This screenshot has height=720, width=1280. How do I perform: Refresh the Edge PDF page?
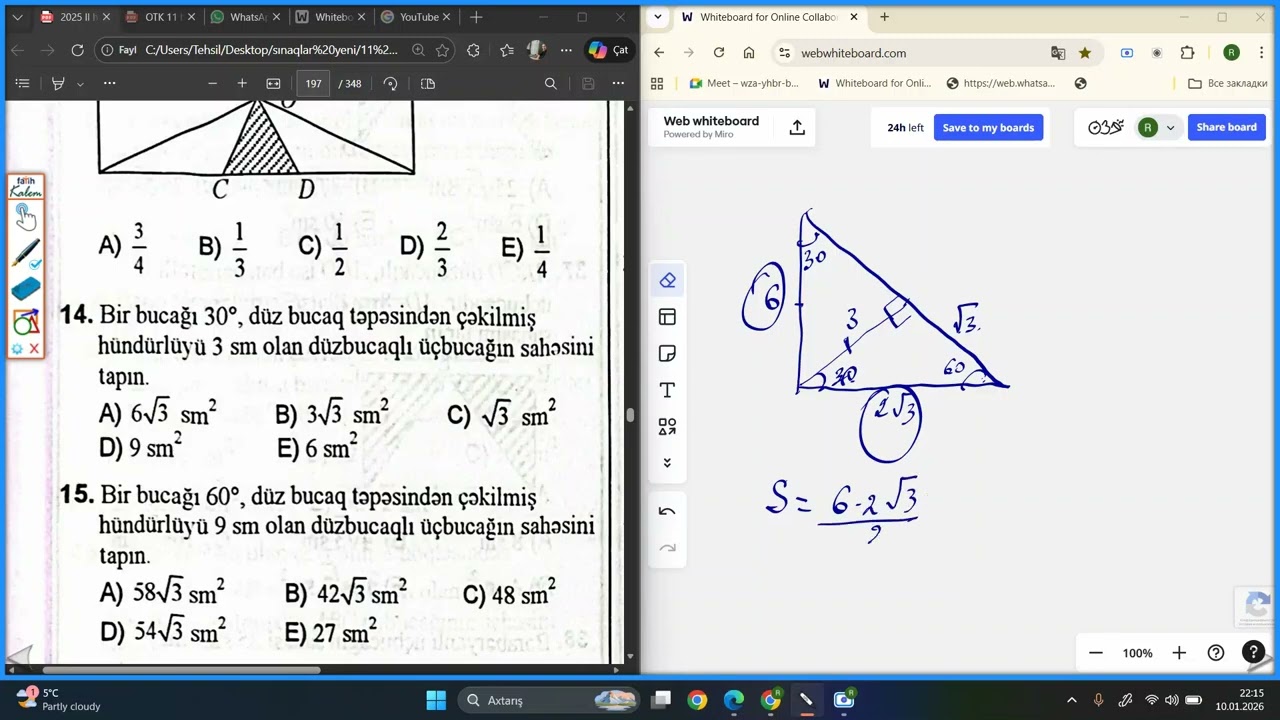77,50
